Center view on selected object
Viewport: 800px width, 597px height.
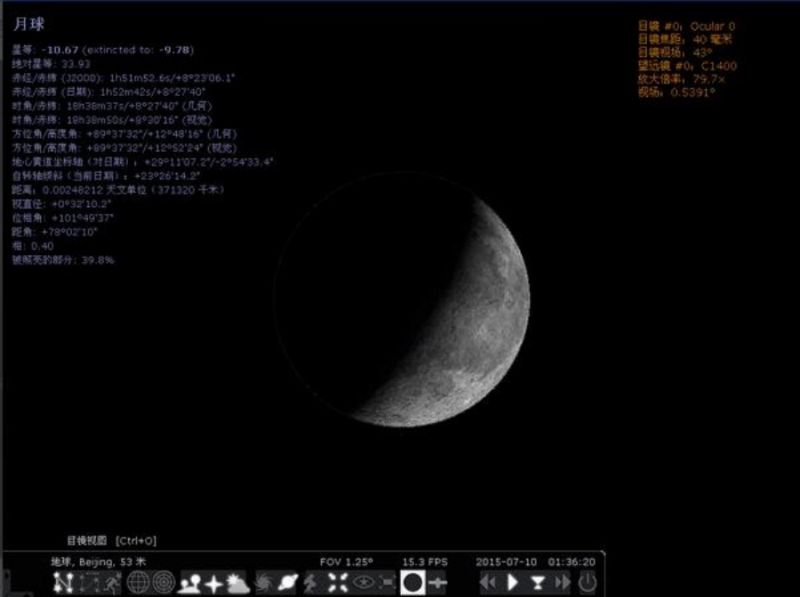(337, 582)
